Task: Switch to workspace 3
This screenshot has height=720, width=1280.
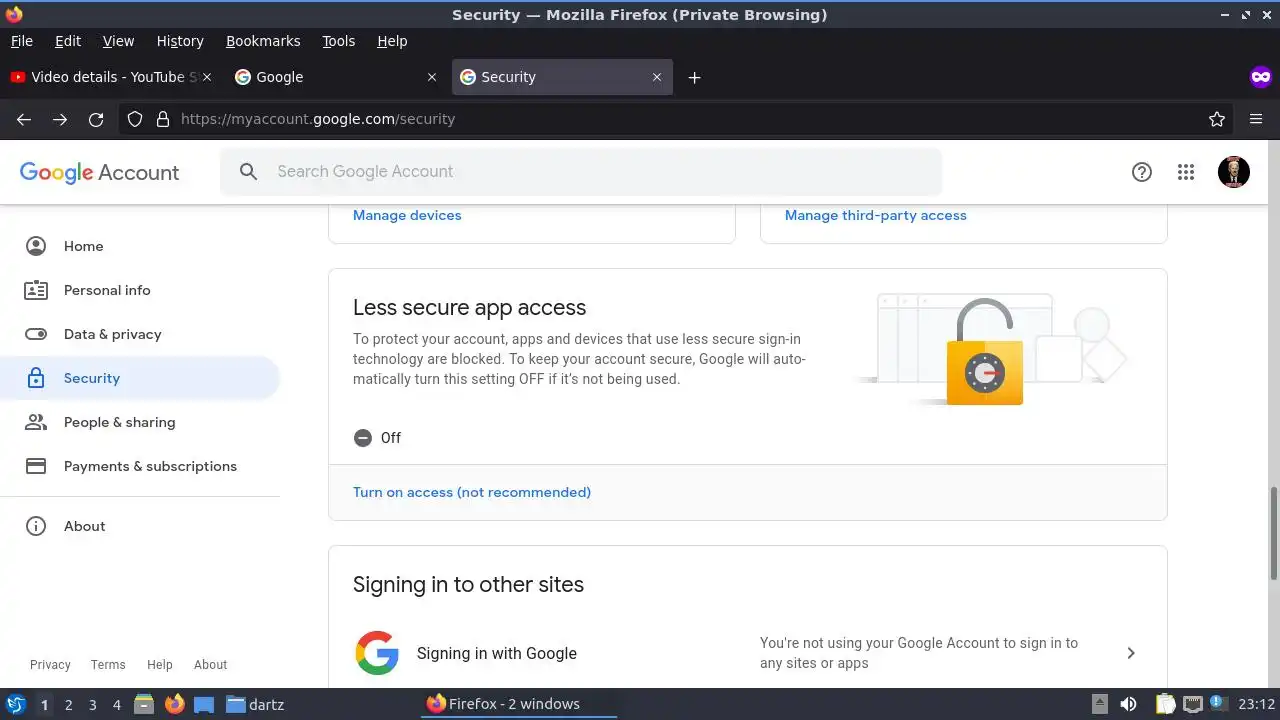Action: pyautogui.click(x=92, y=704)
